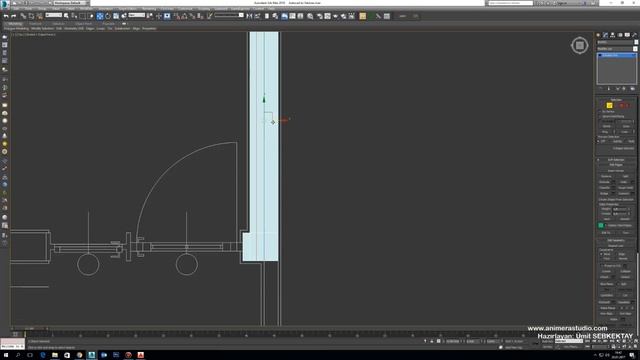Switch to the Freeform ribbon tab
This screenshot has width=640, height=360.
click(35, 24)
